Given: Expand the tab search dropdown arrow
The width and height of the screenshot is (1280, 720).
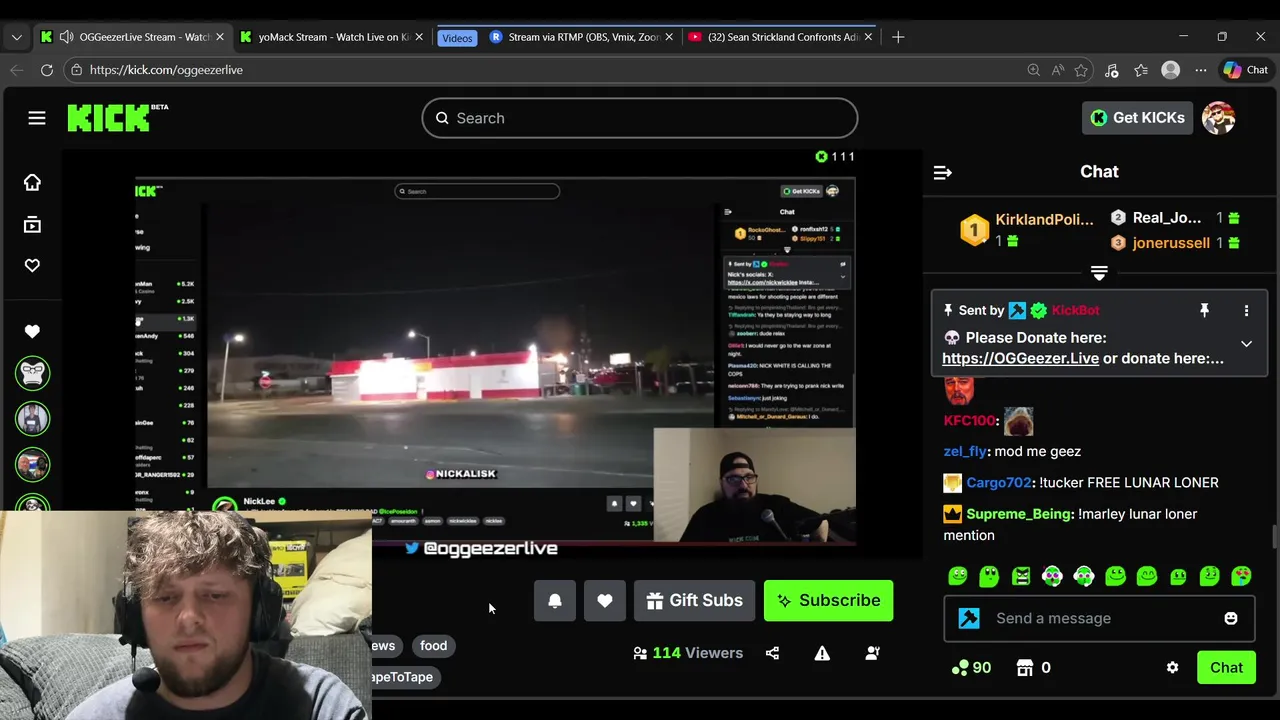Looking at the screenshot, I should click(16, 37).
